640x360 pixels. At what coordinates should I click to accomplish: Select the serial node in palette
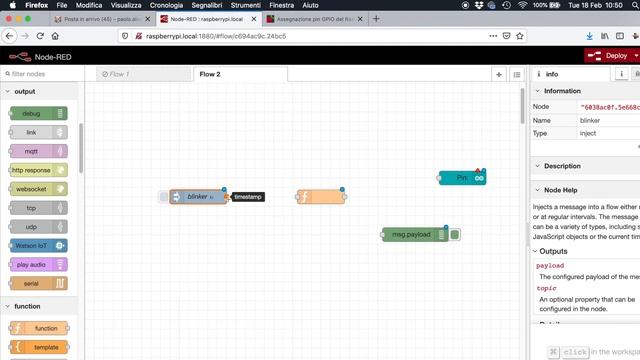(x=38, y=283)
